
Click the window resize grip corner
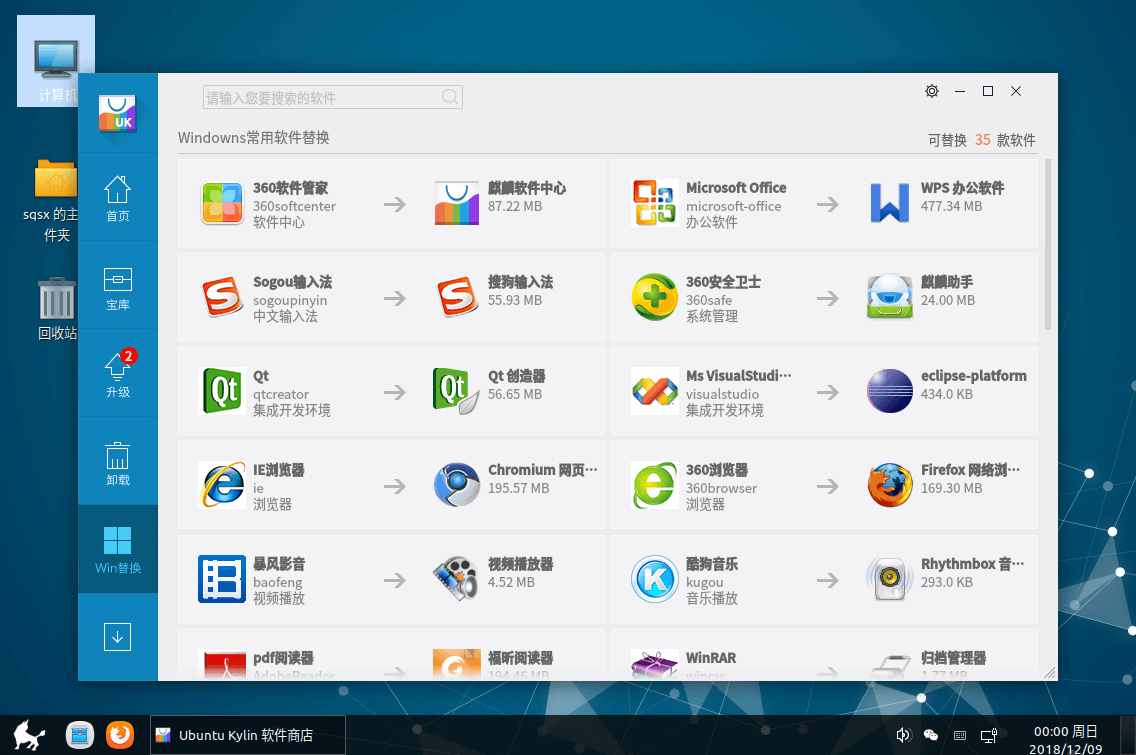pyautogui.click(x=1050, y=673)
